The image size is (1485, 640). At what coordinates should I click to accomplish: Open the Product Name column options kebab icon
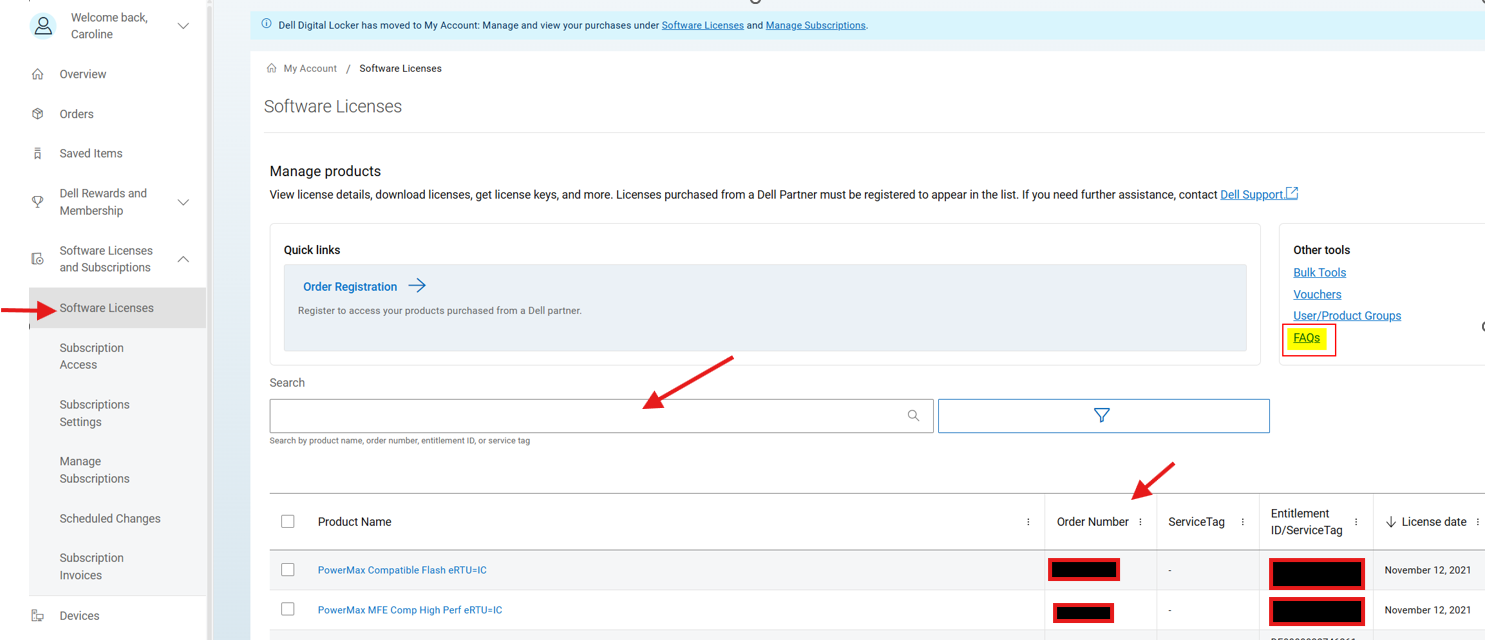pyautogui.click(x=1028, y=521)
